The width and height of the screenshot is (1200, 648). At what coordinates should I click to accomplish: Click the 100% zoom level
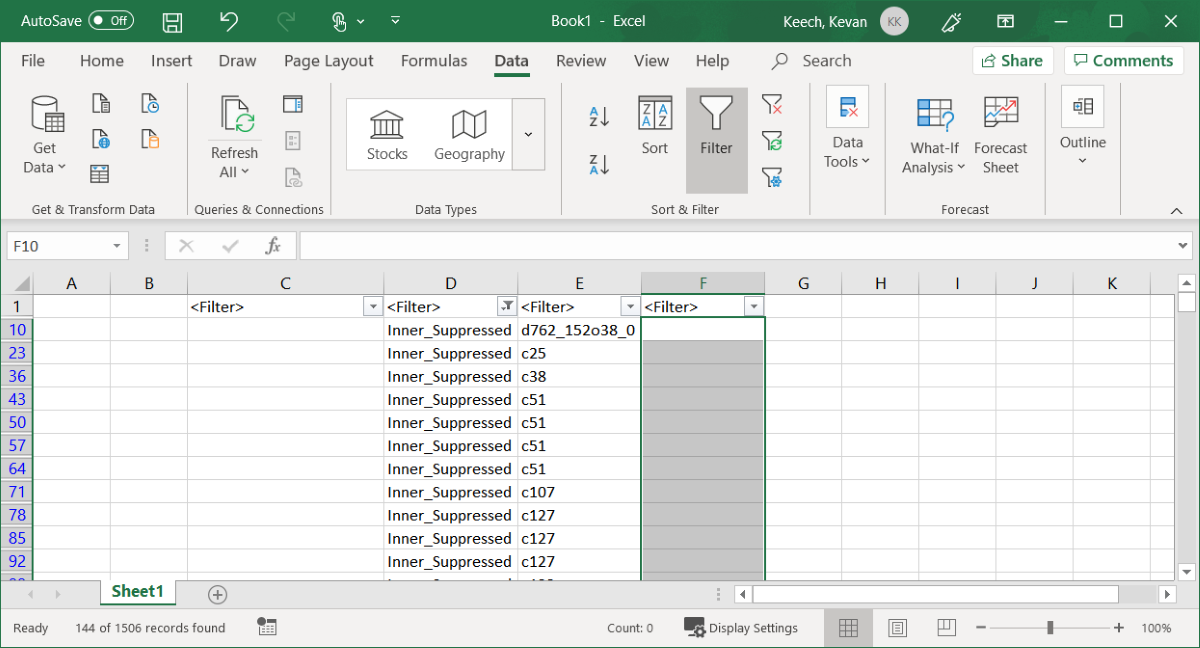point(1156,628)
